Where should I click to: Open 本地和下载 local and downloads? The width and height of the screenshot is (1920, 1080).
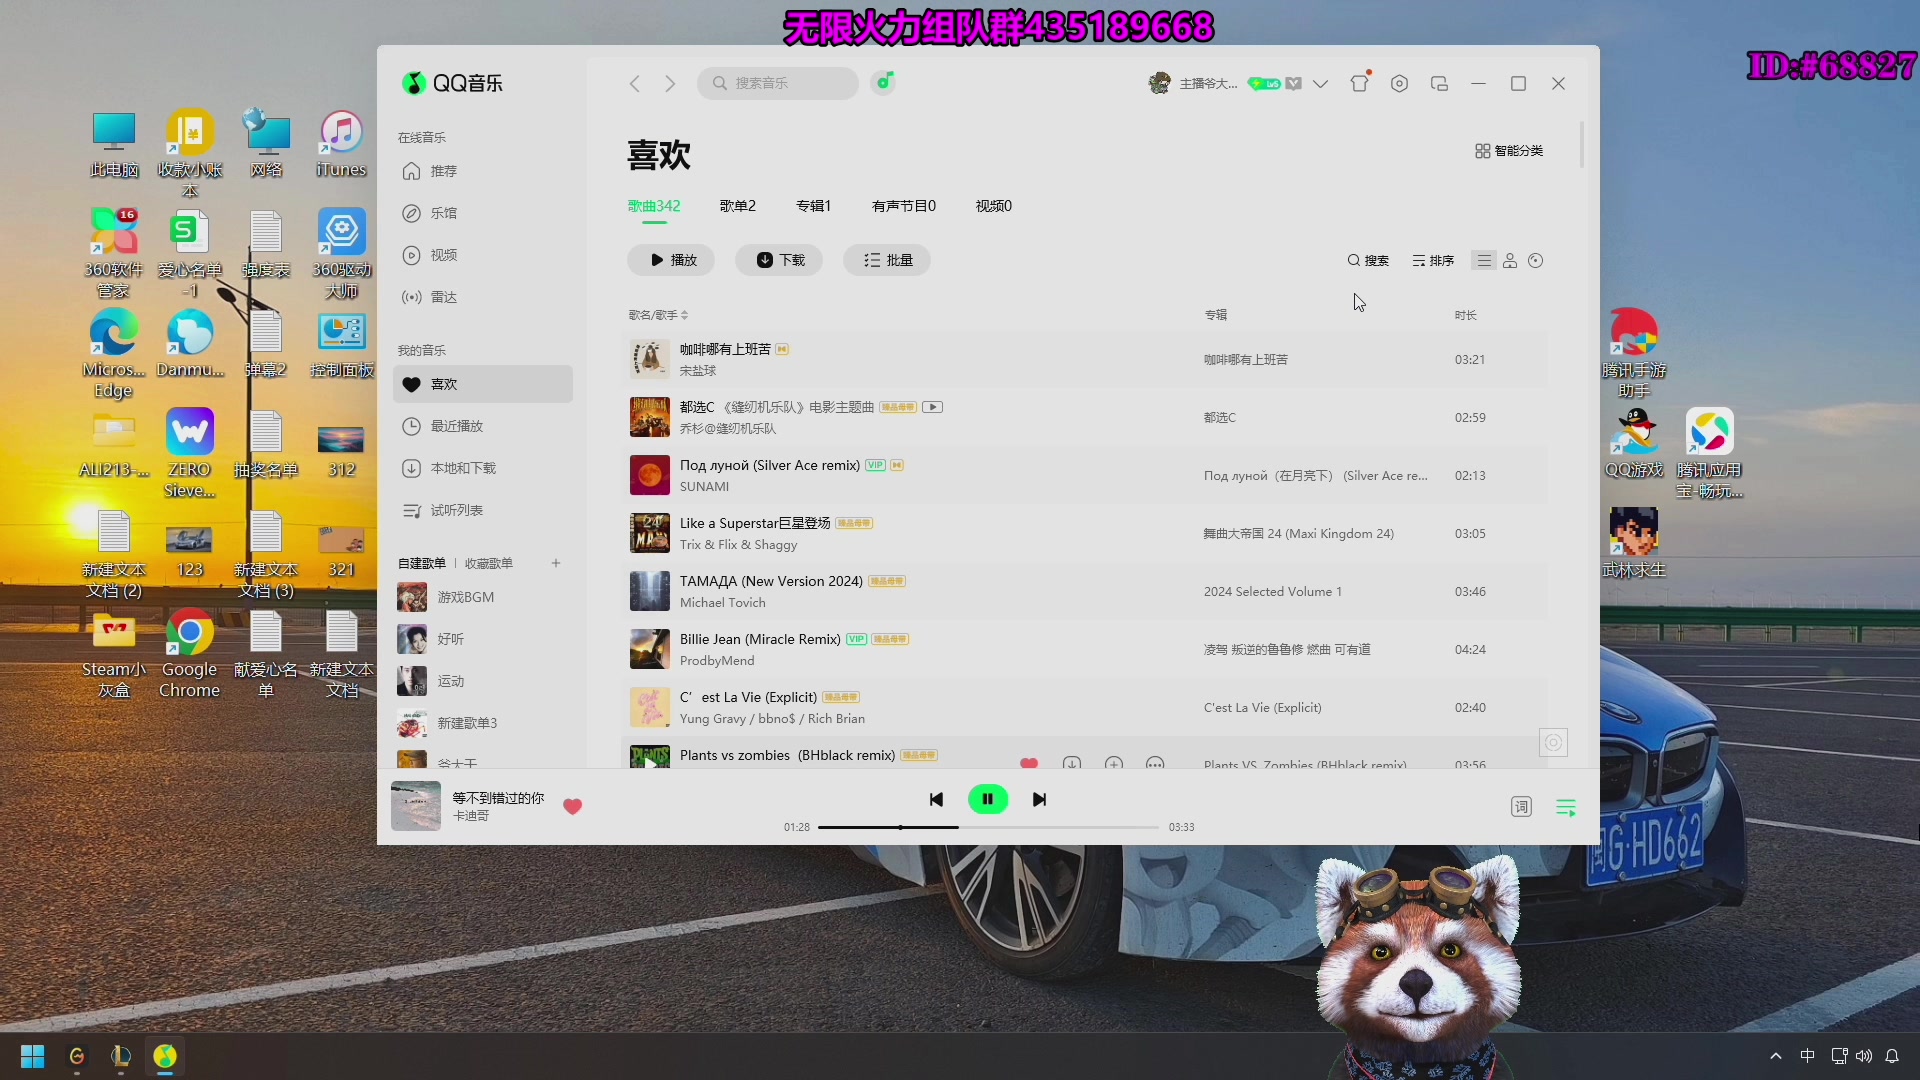[483, 468]
